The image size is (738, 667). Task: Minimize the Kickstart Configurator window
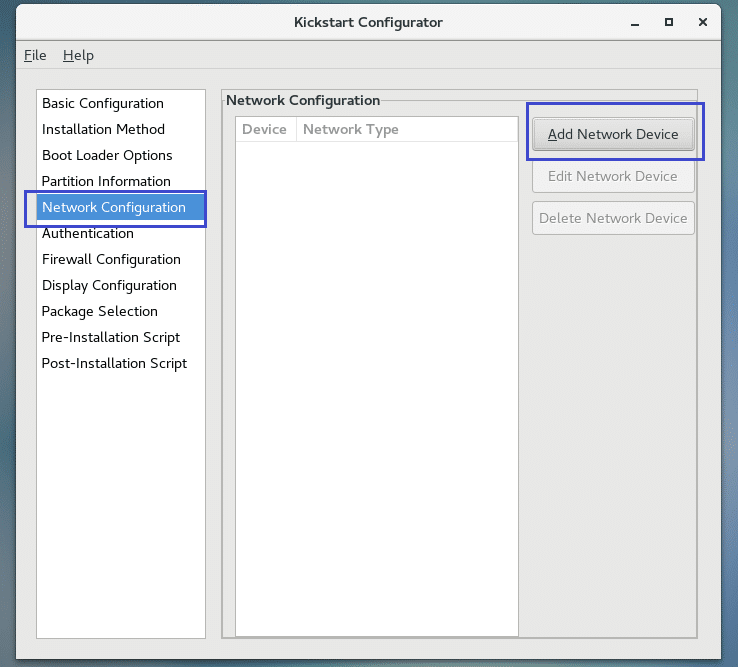[637, 21]
